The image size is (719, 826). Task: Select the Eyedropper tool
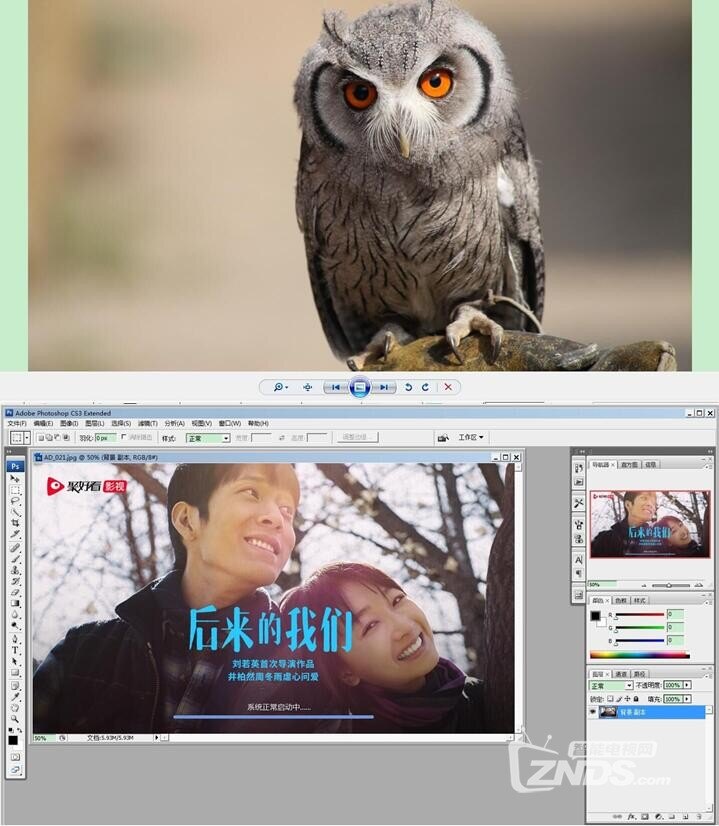point(15,696)
